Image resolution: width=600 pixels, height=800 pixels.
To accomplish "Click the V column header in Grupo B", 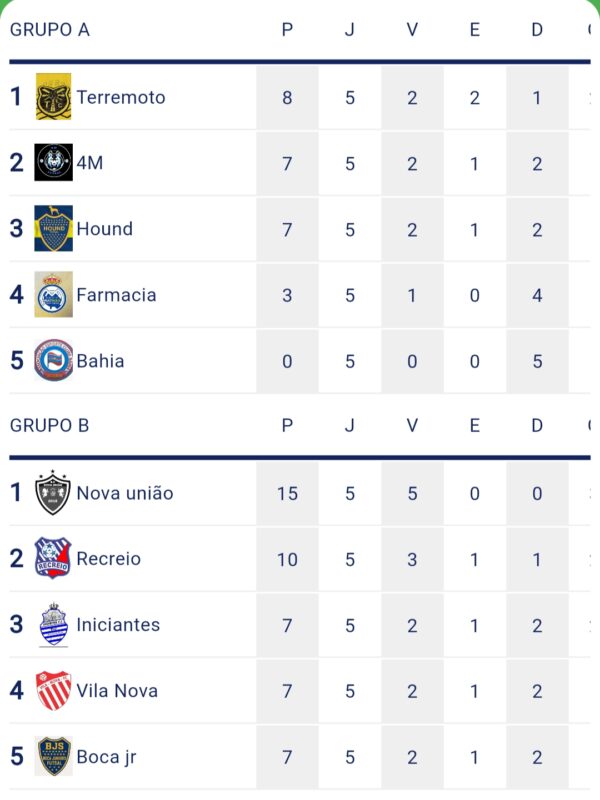I will tap(412, 425).
